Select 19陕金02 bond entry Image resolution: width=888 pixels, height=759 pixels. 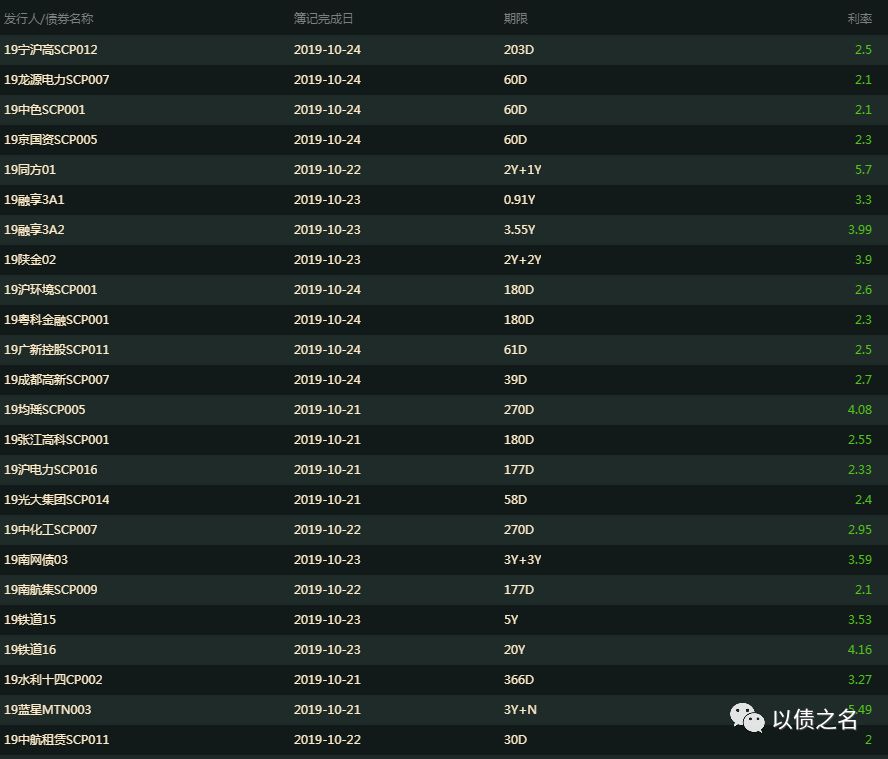point(30,260)
